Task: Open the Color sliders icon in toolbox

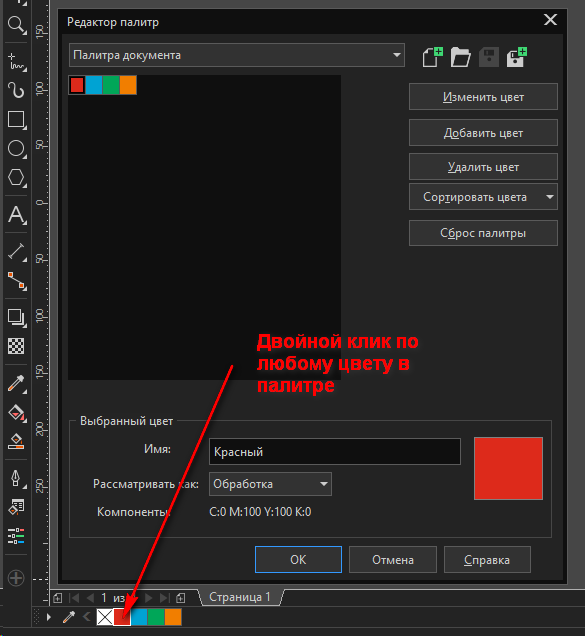Action: coord(16,536)
